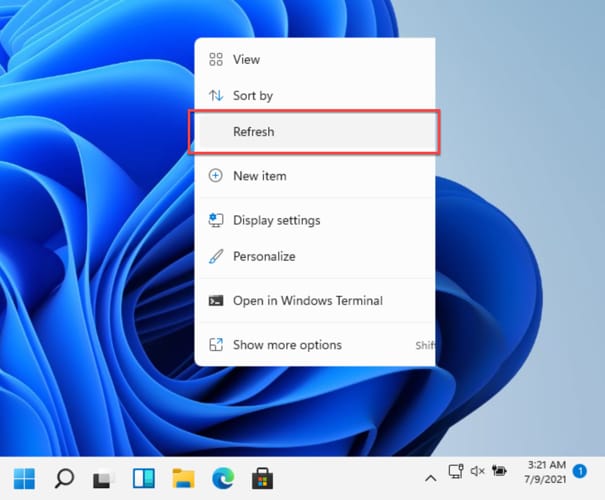Open the Widgets panel from taskbar

coord(144,478)
